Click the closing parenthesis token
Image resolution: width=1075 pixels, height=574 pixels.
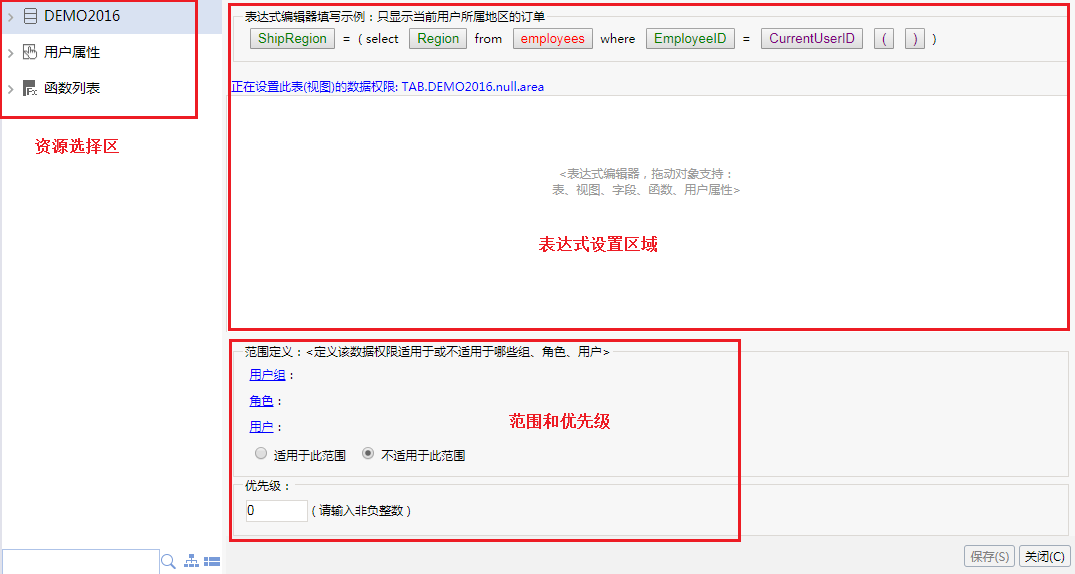915,38
